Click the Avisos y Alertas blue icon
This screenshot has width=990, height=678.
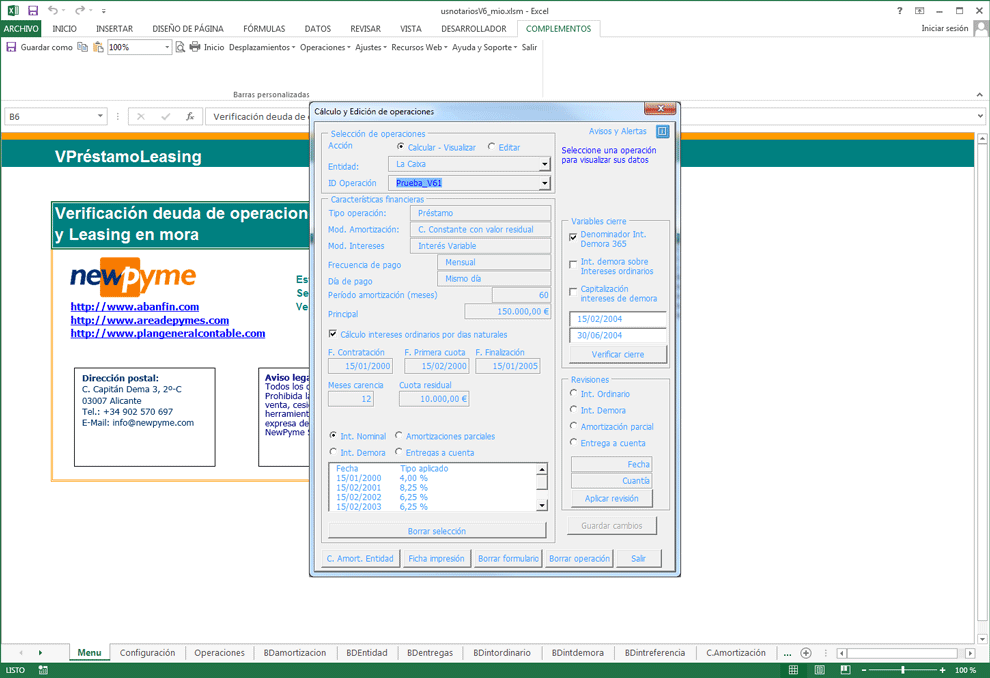point(662,131)
